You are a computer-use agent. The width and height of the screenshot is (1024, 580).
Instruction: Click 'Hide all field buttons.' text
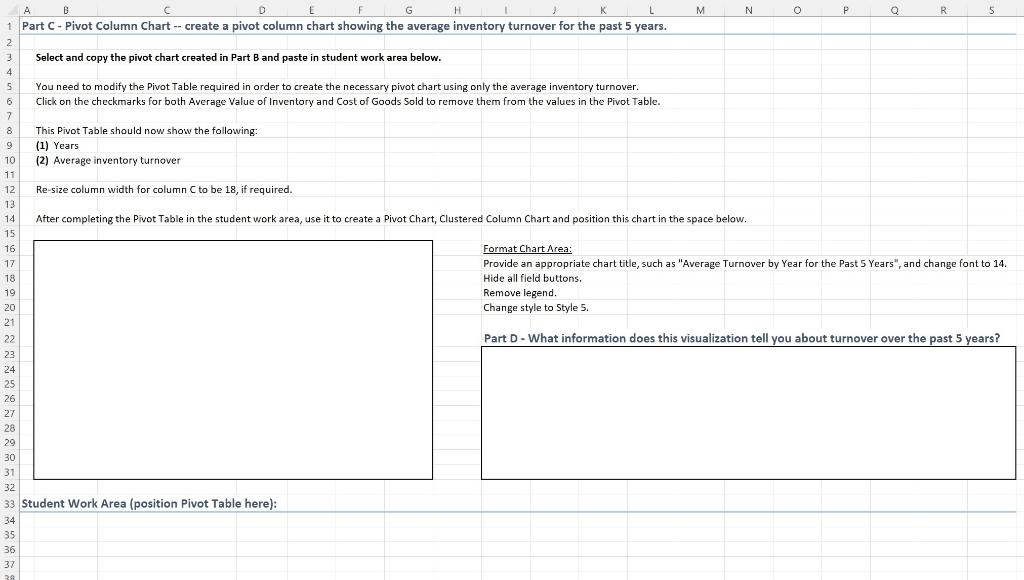(x=532, y=278)
